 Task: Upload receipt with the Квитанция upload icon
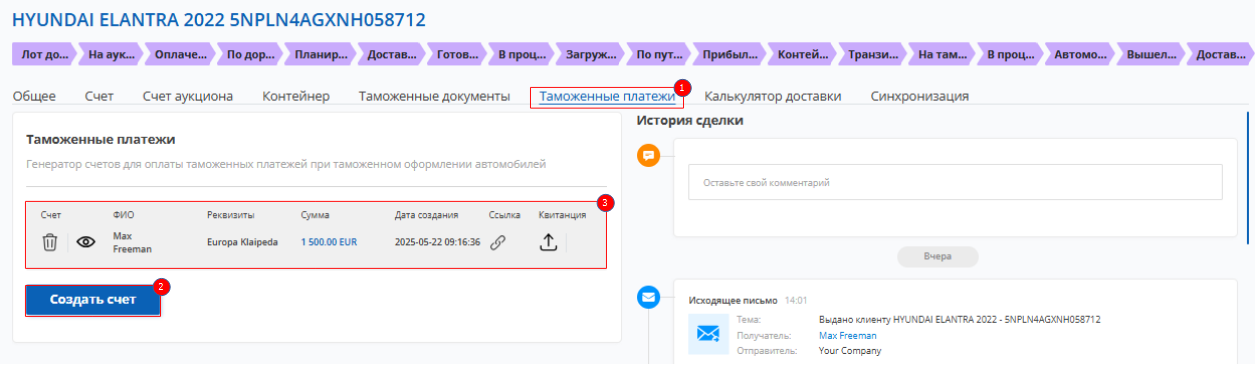tap(548, 242)
